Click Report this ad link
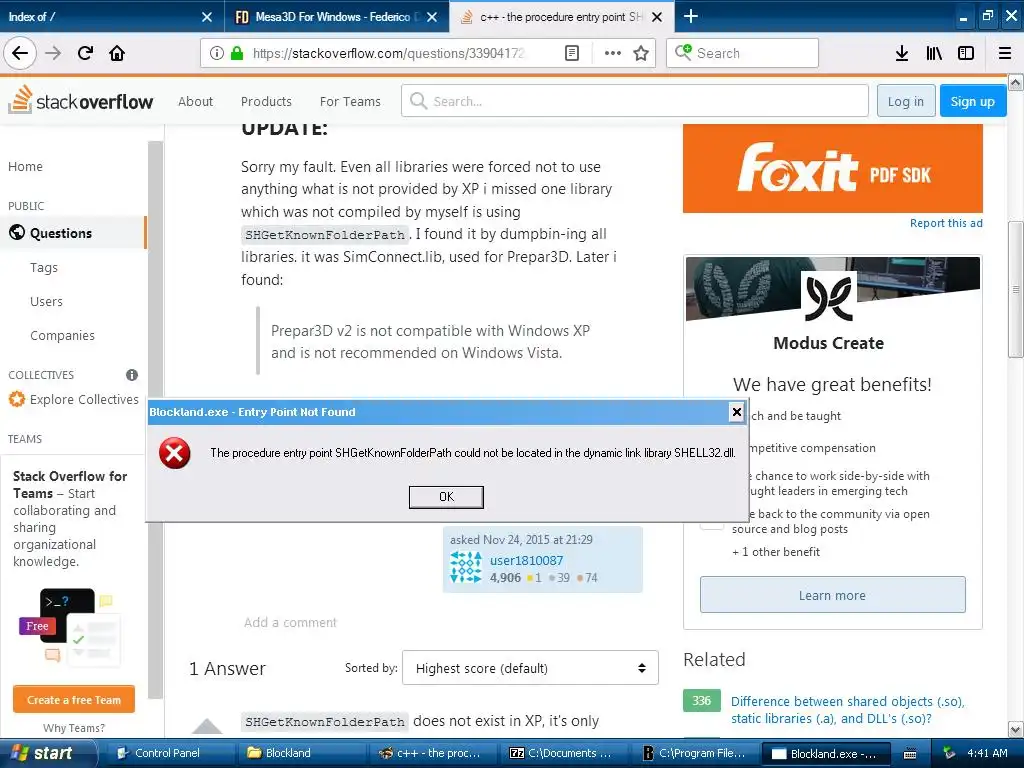 click(946, 223)
